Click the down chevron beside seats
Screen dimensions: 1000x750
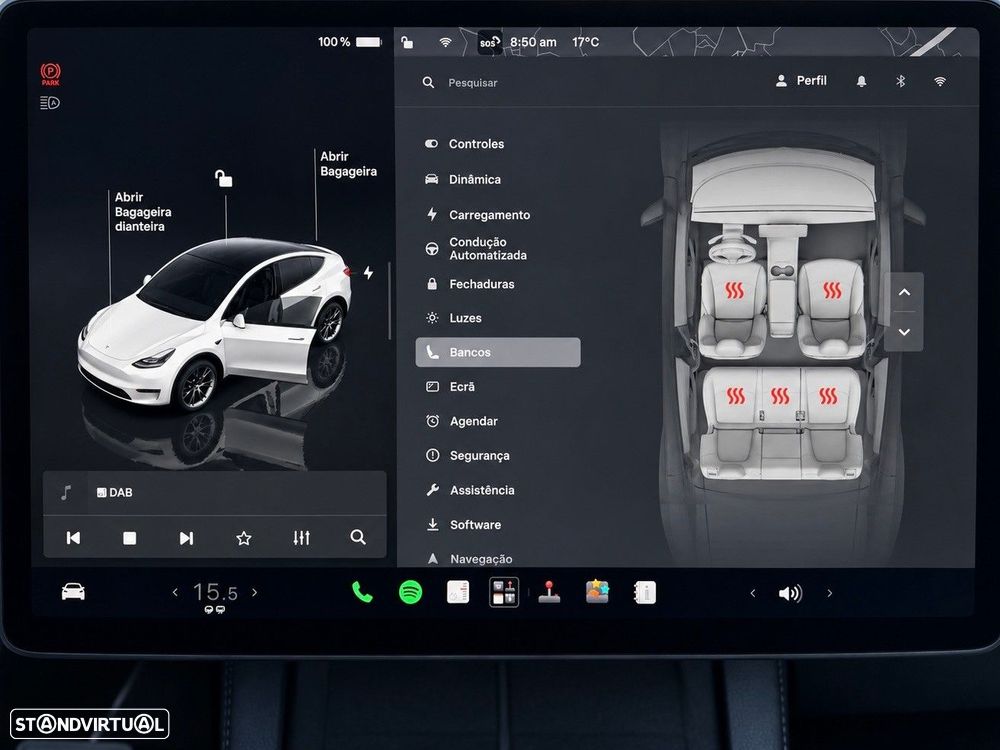click(x=904, y=332)
